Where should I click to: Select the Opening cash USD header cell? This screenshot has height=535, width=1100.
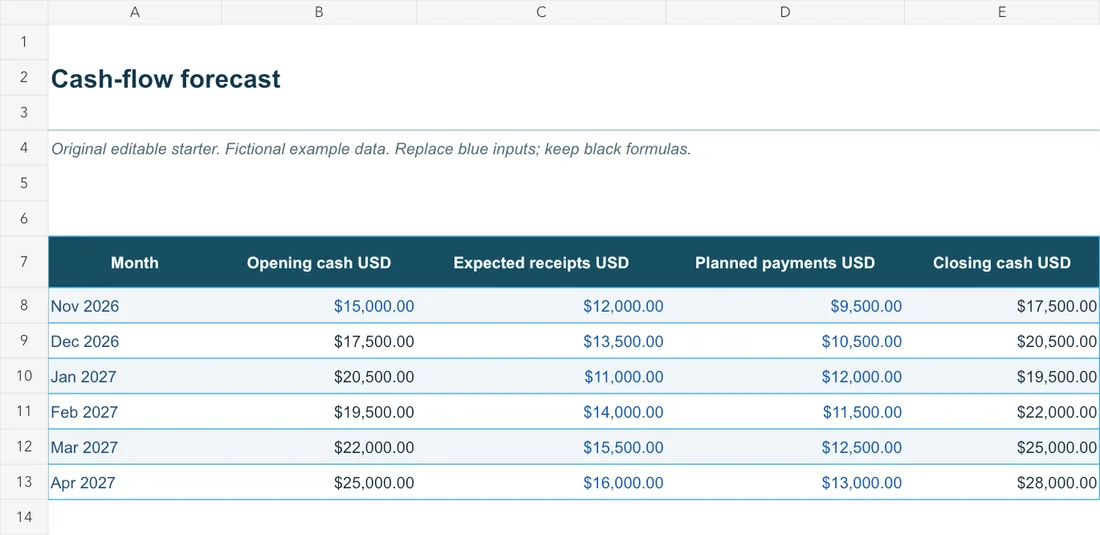click(319, 263)
